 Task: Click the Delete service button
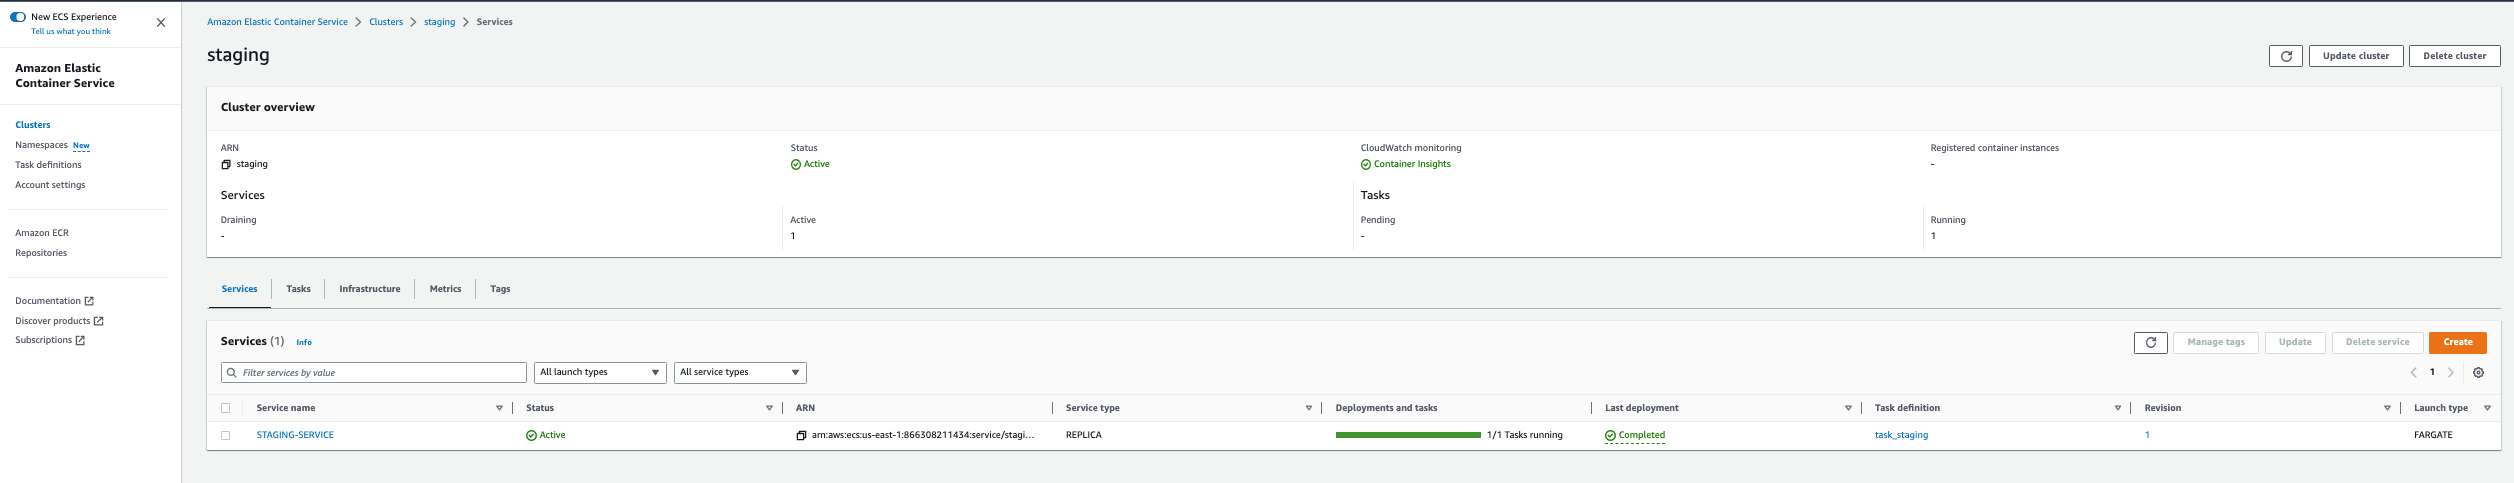click(2377, 342)
